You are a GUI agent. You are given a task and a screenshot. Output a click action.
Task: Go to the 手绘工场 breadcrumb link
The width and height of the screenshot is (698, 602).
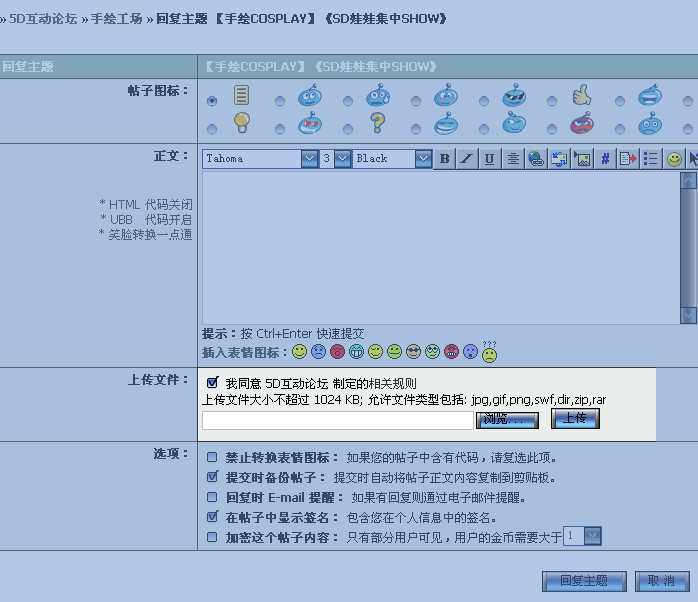116,18
